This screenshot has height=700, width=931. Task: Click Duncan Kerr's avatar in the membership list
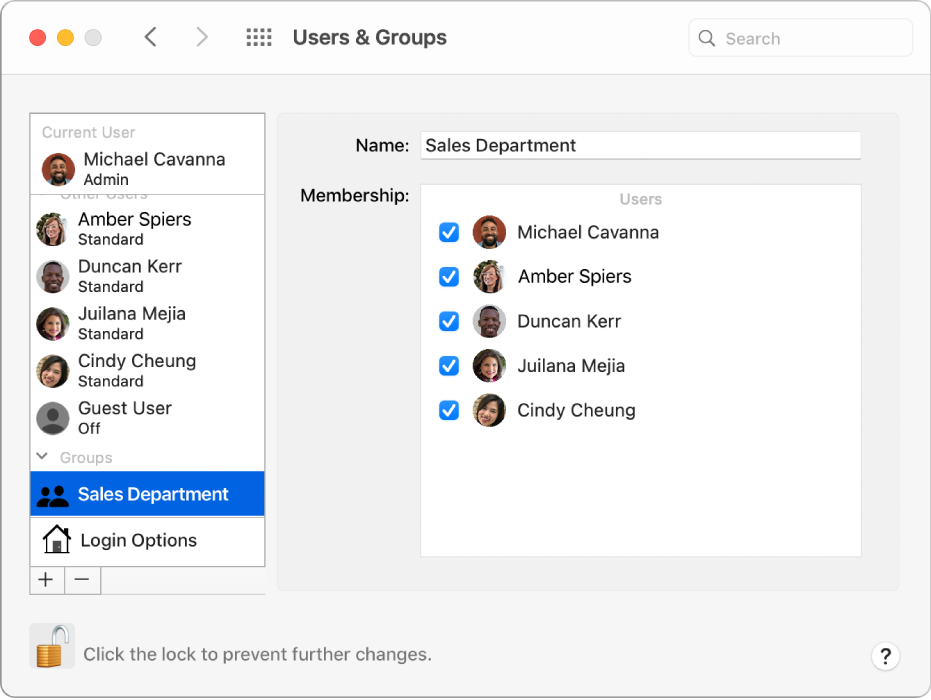[x=489, y=321]
